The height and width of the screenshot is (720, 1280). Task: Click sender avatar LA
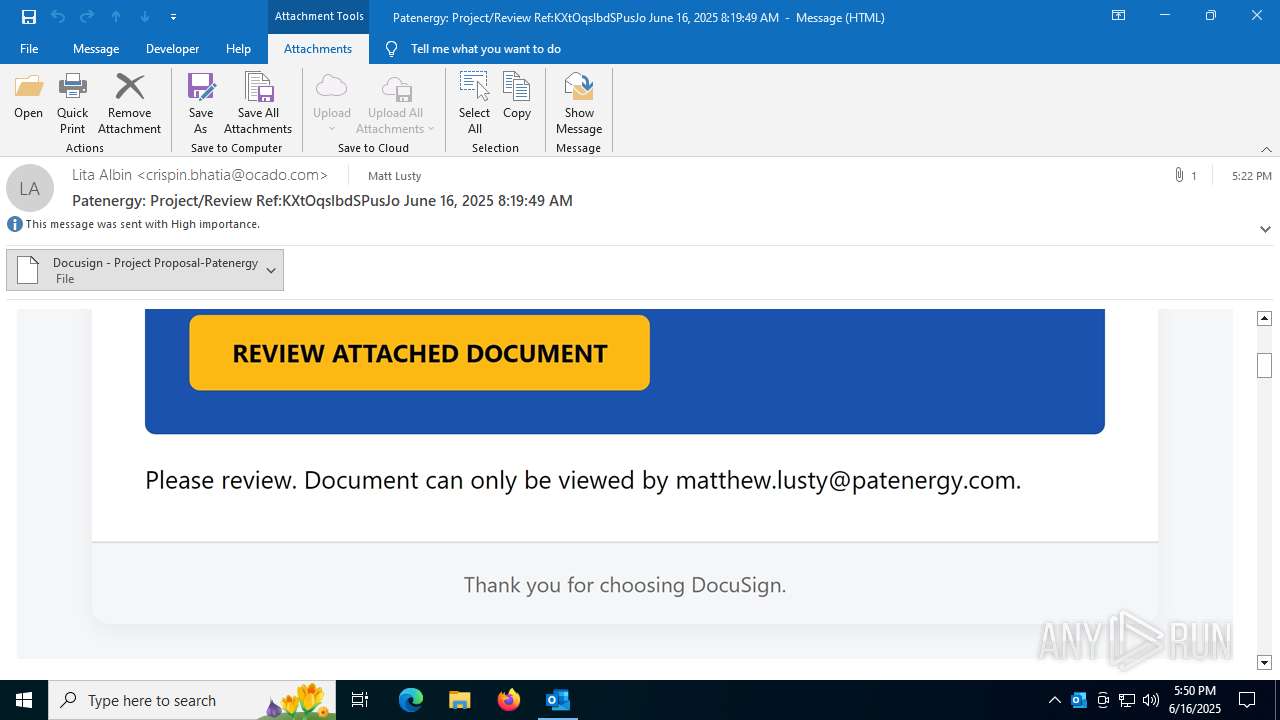pyautogui.click(x=30, y=188)
